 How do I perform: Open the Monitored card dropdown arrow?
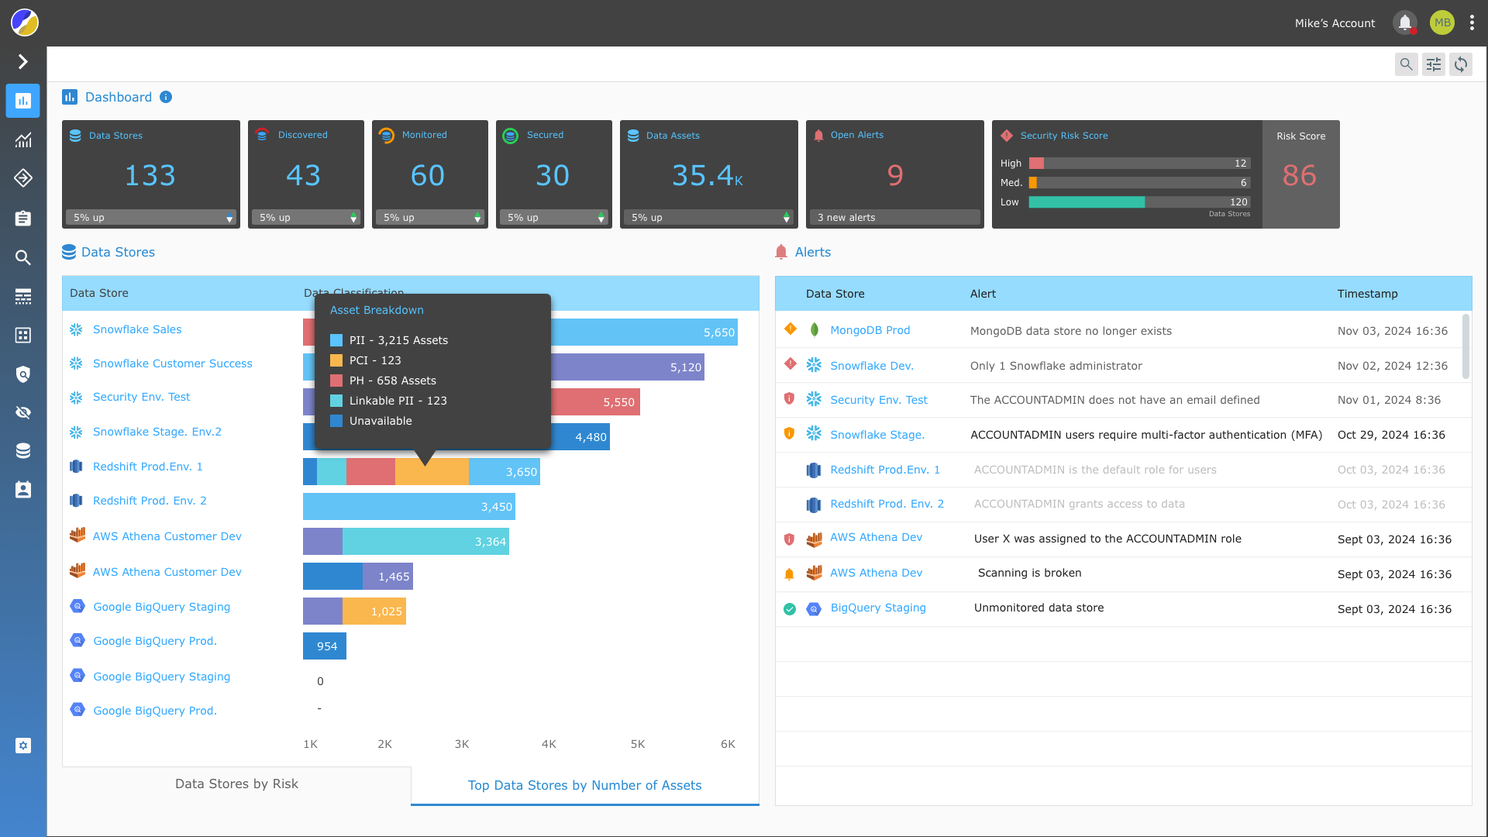coord(477,218)
